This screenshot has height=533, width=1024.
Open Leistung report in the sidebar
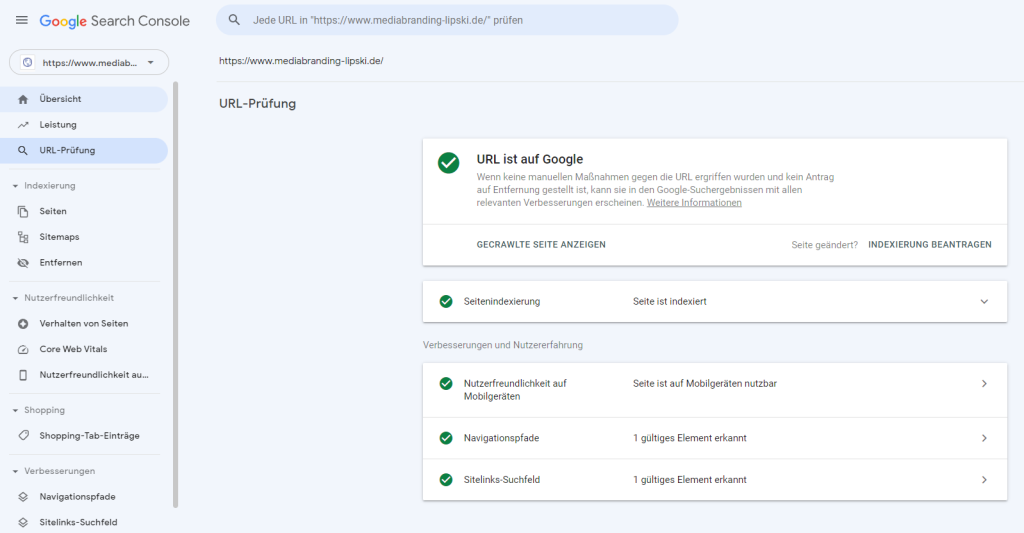click(84, 125)
